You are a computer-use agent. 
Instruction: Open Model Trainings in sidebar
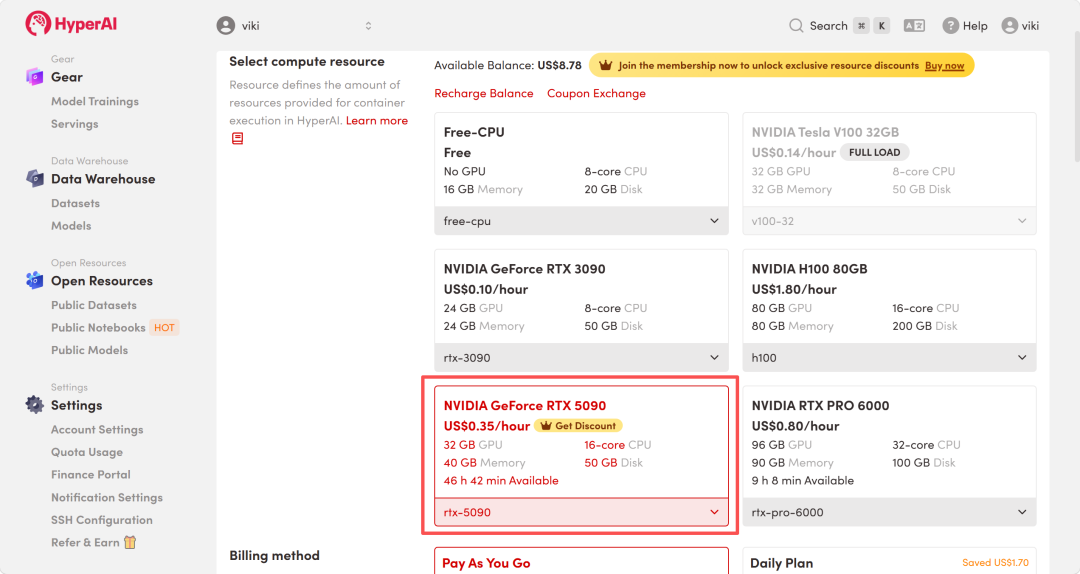pos(95,101)
